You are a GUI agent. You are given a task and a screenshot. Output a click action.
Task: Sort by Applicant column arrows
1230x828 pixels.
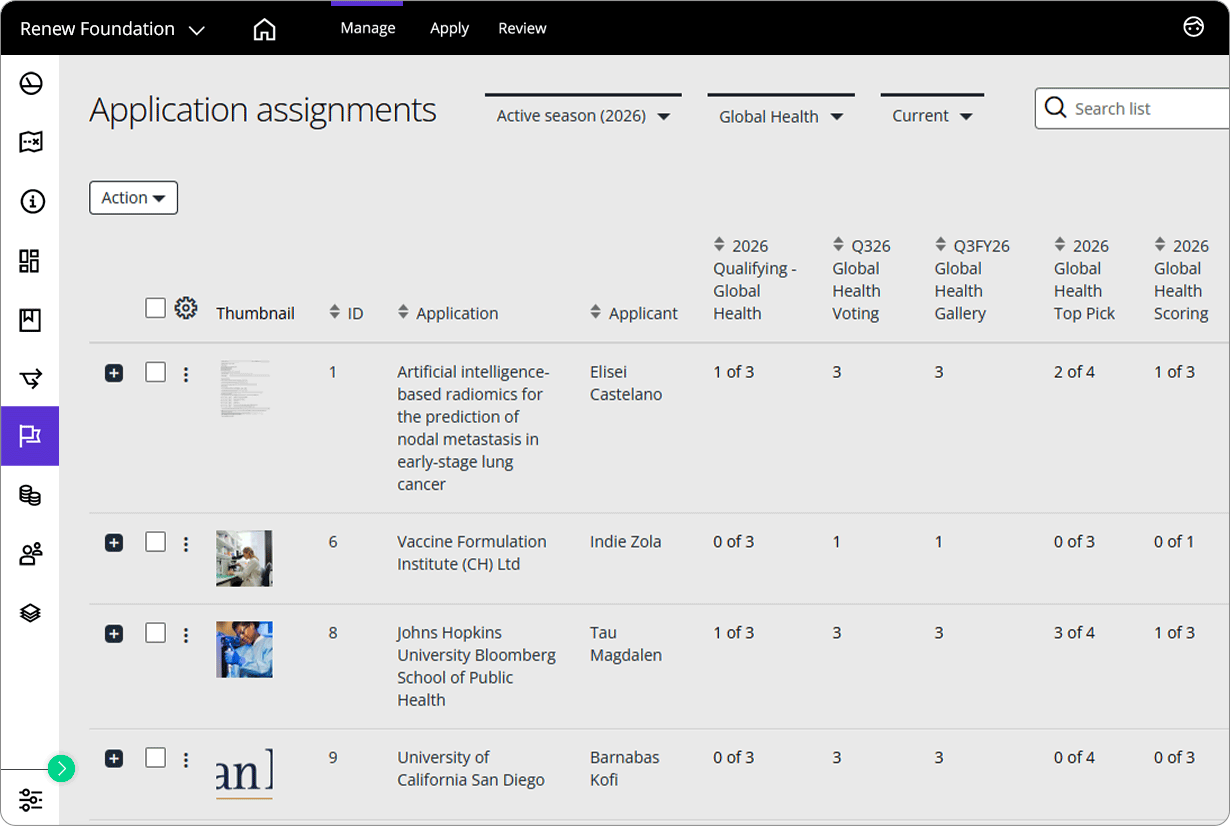click(x=596, y=312)
